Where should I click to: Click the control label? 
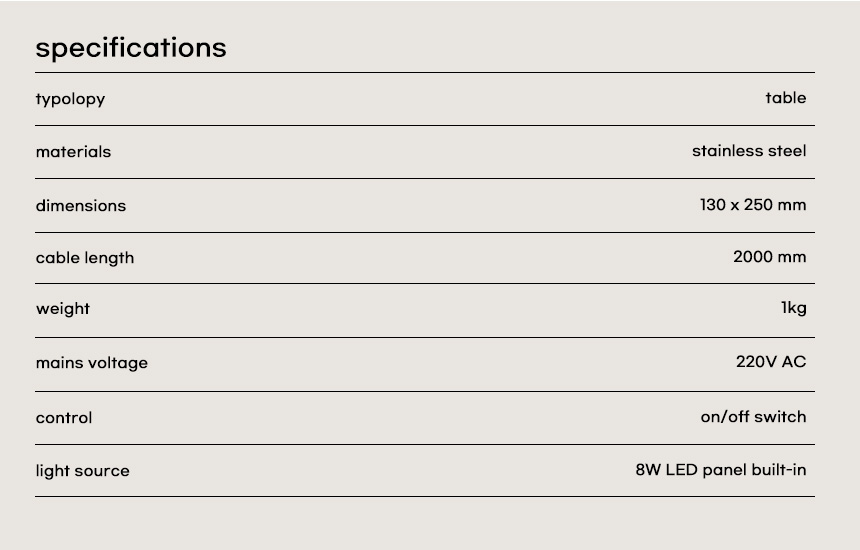64,418
